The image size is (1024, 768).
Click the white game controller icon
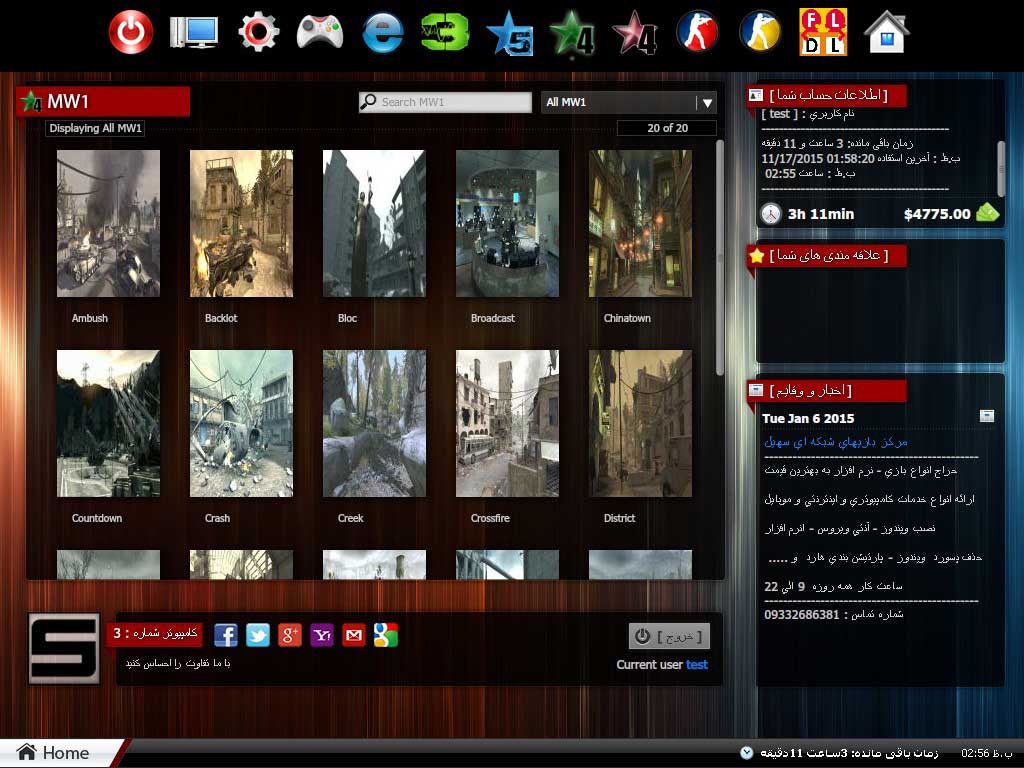tap(320, 33)
